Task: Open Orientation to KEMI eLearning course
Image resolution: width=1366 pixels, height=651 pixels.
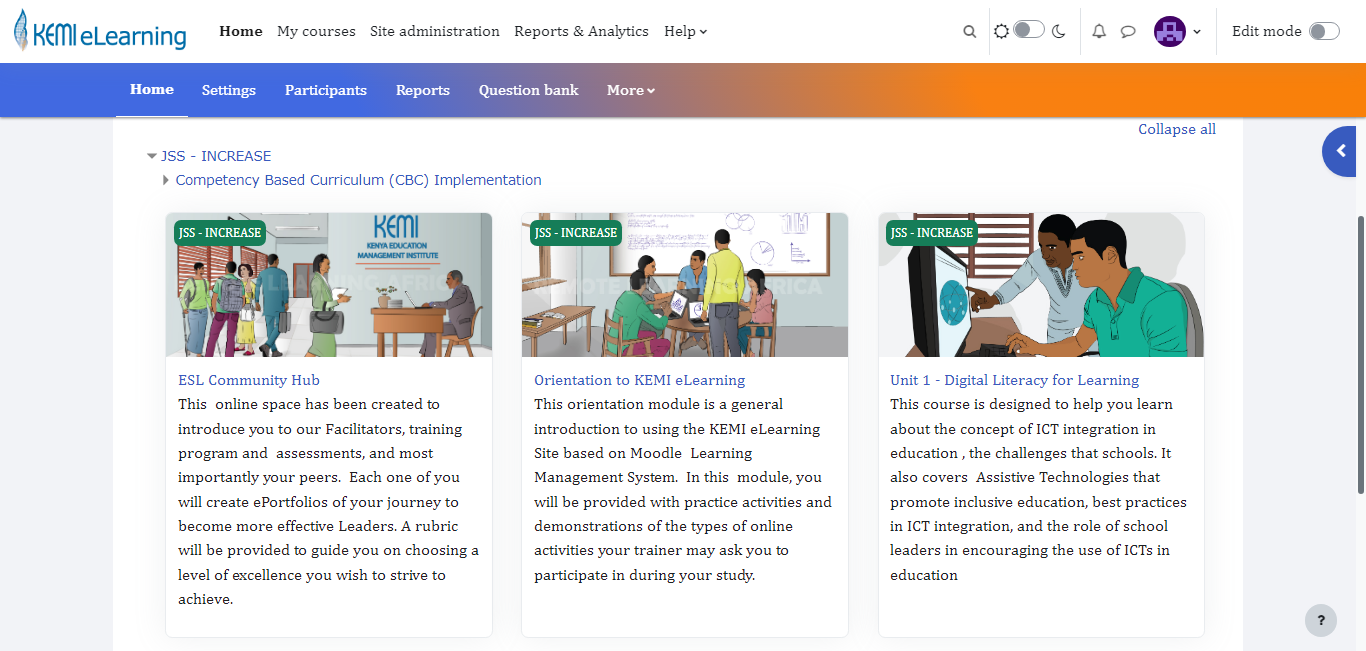Action: point(640,380)
